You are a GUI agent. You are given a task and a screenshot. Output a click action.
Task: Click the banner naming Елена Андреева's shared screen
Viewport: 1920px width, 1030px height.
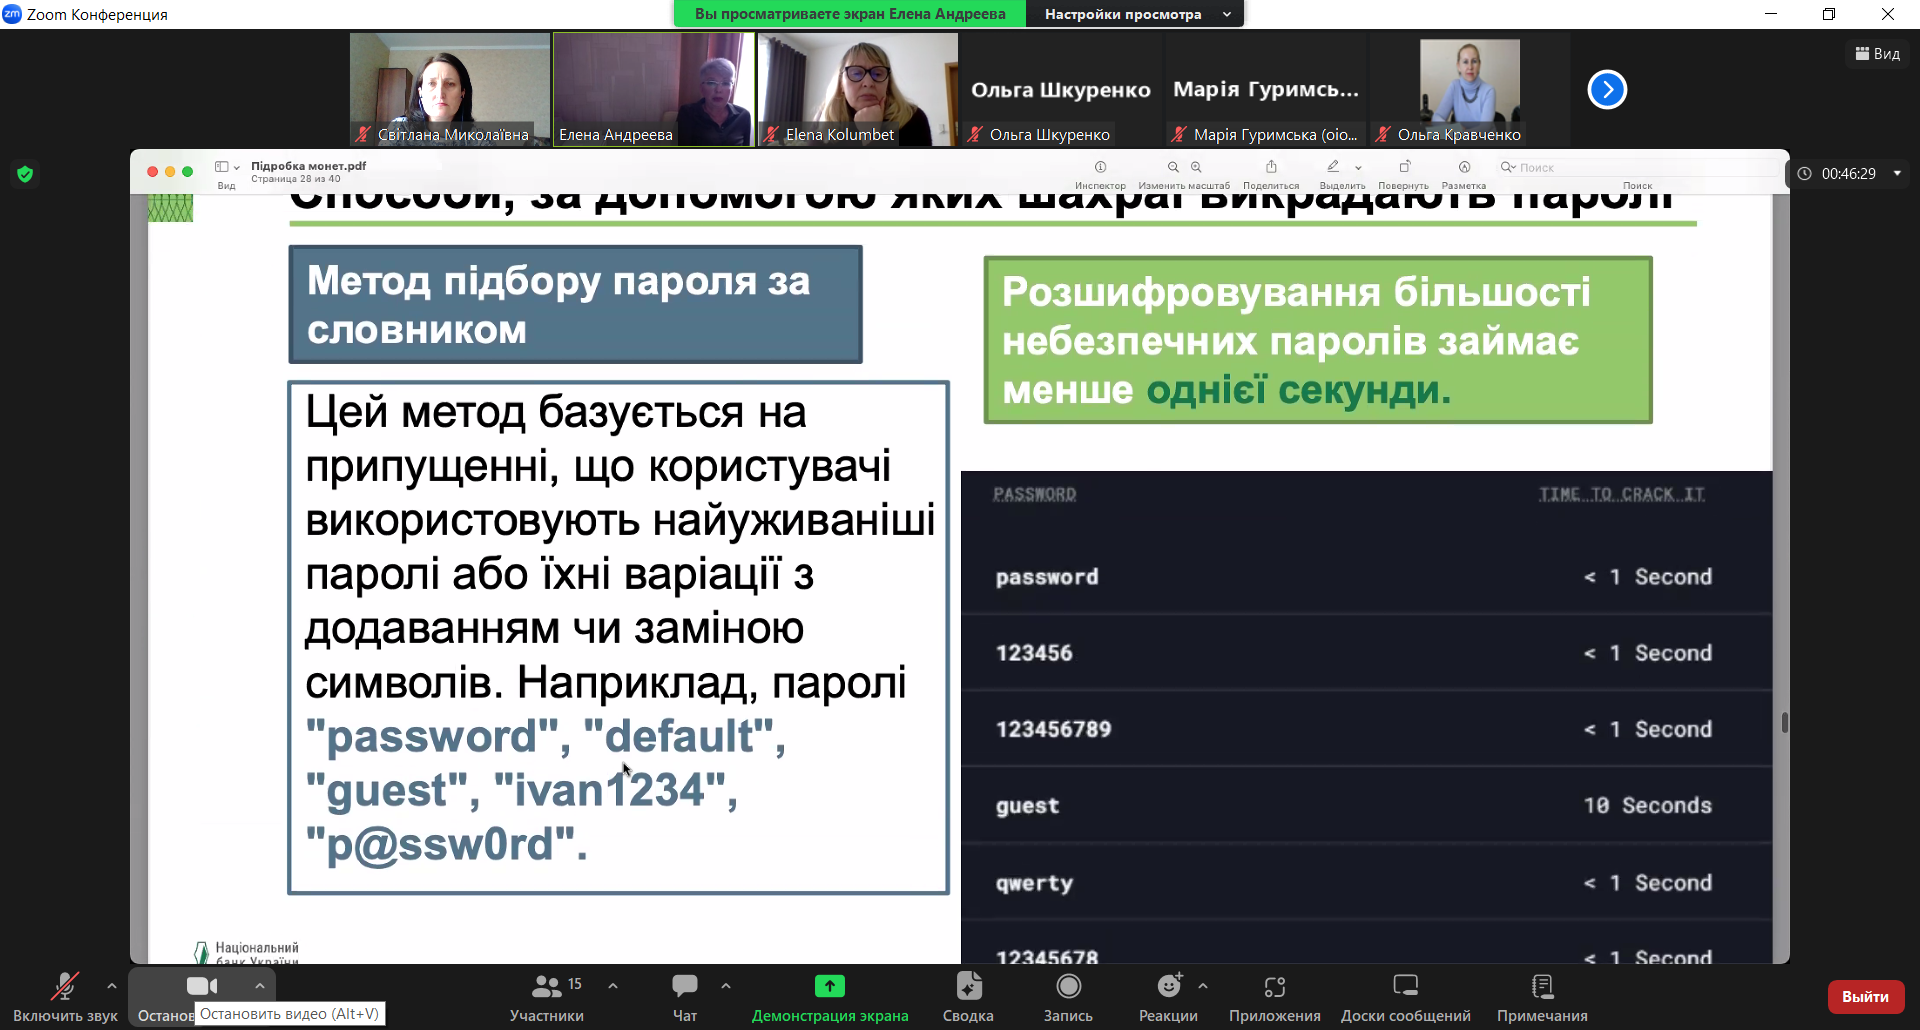pos(850,14)
